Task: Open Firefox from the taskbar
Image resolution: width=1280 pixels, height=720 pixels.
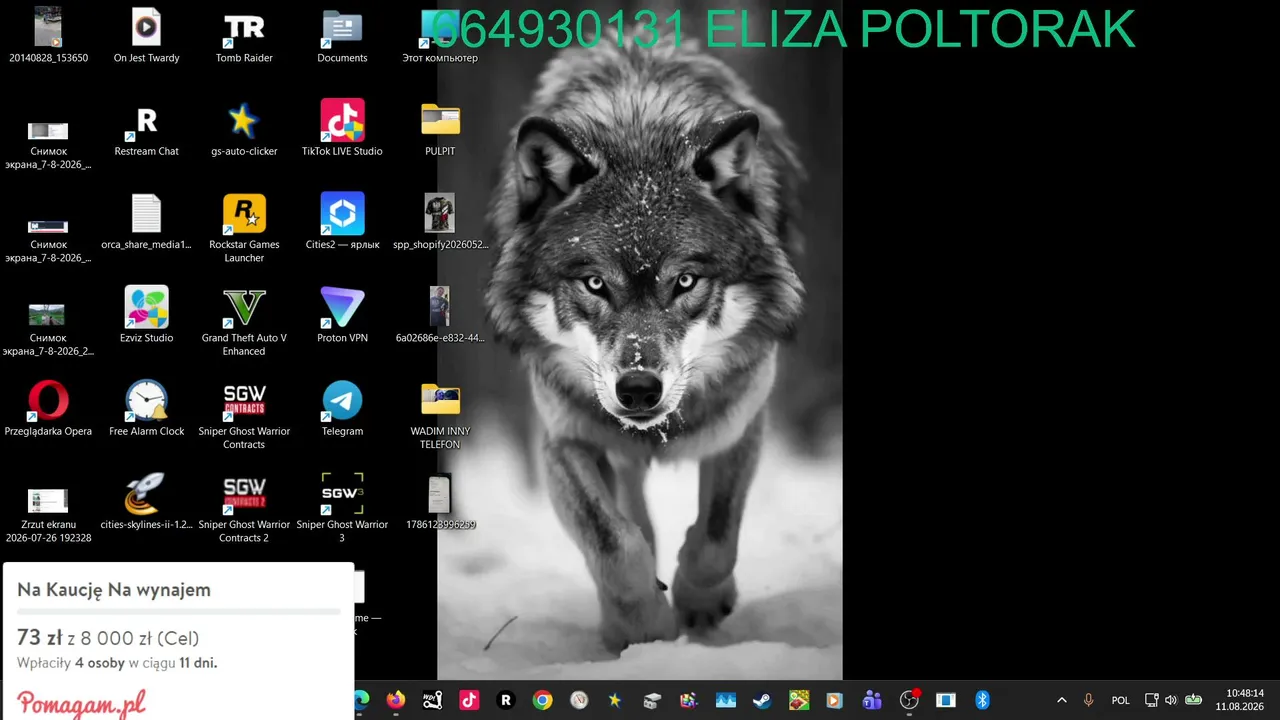Action: pyautogui.click(x=396, y=700)
